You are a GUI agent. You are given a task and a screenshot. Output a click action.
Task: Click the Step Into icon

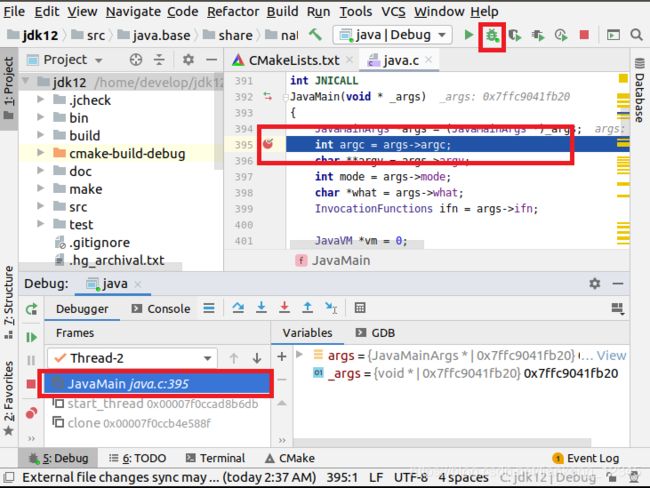261,308
